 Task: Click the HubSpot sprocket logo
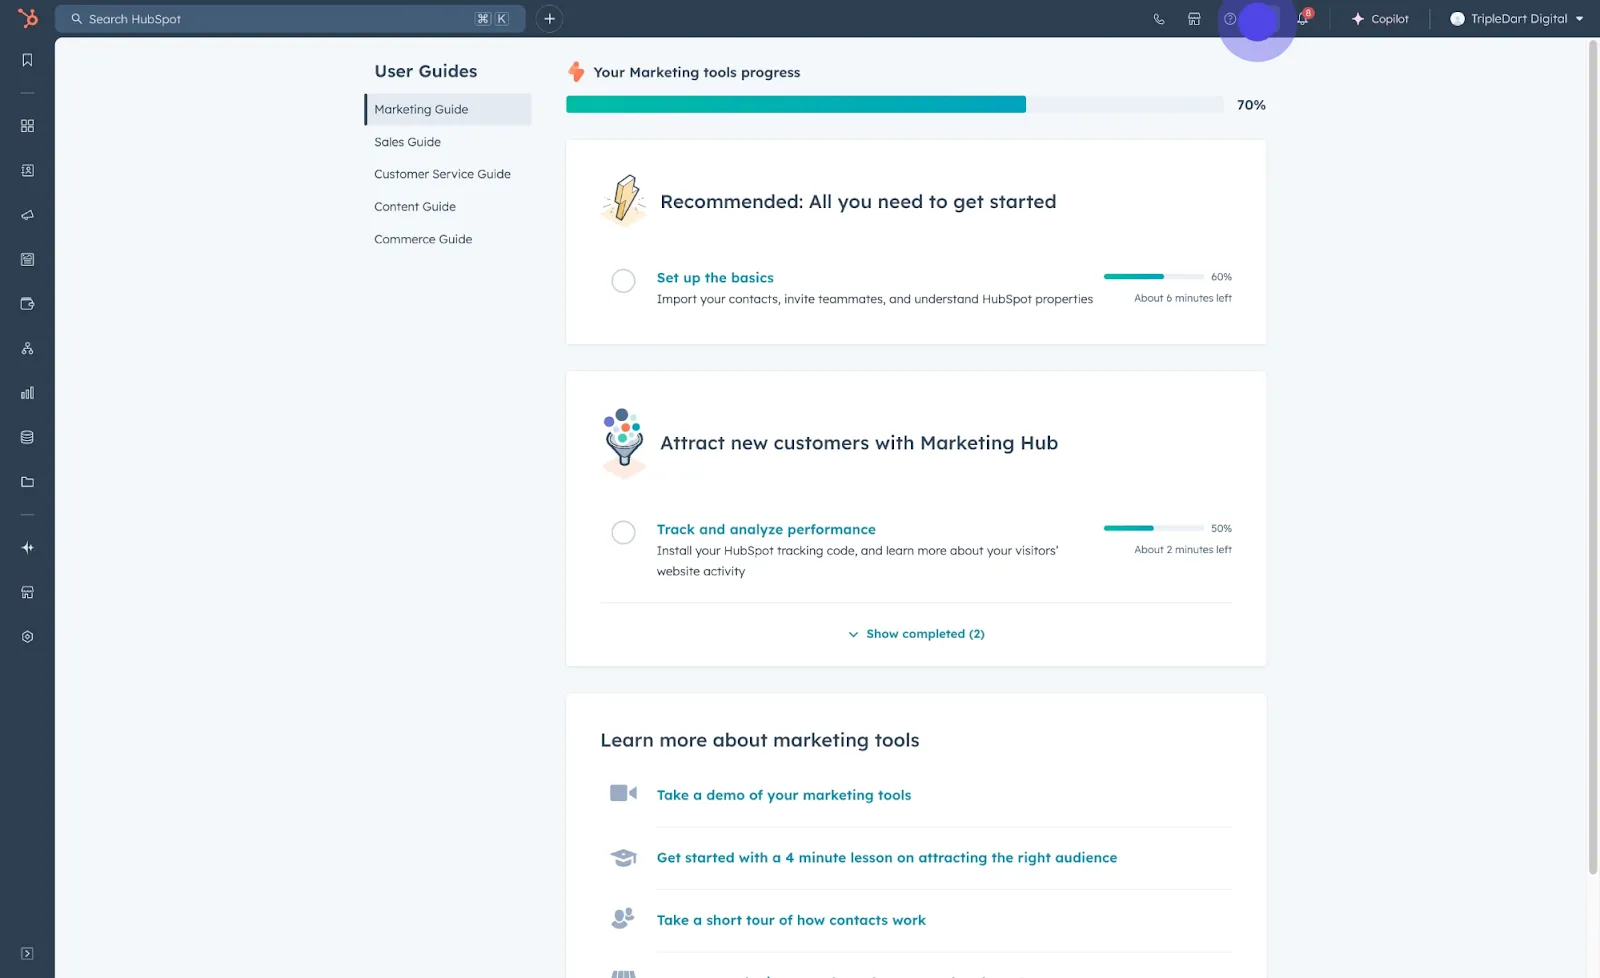[28, 18]
